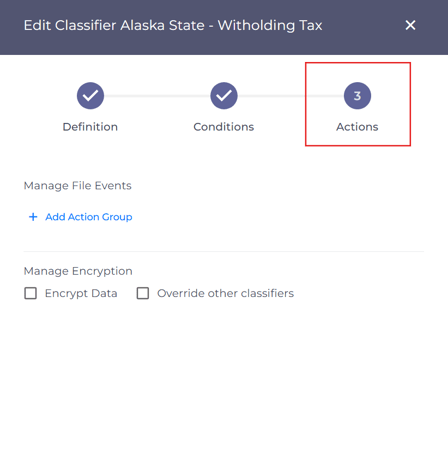Click the connector line between Conditions and Actions
The image size is (448, 464).
[x=291, y=96]
